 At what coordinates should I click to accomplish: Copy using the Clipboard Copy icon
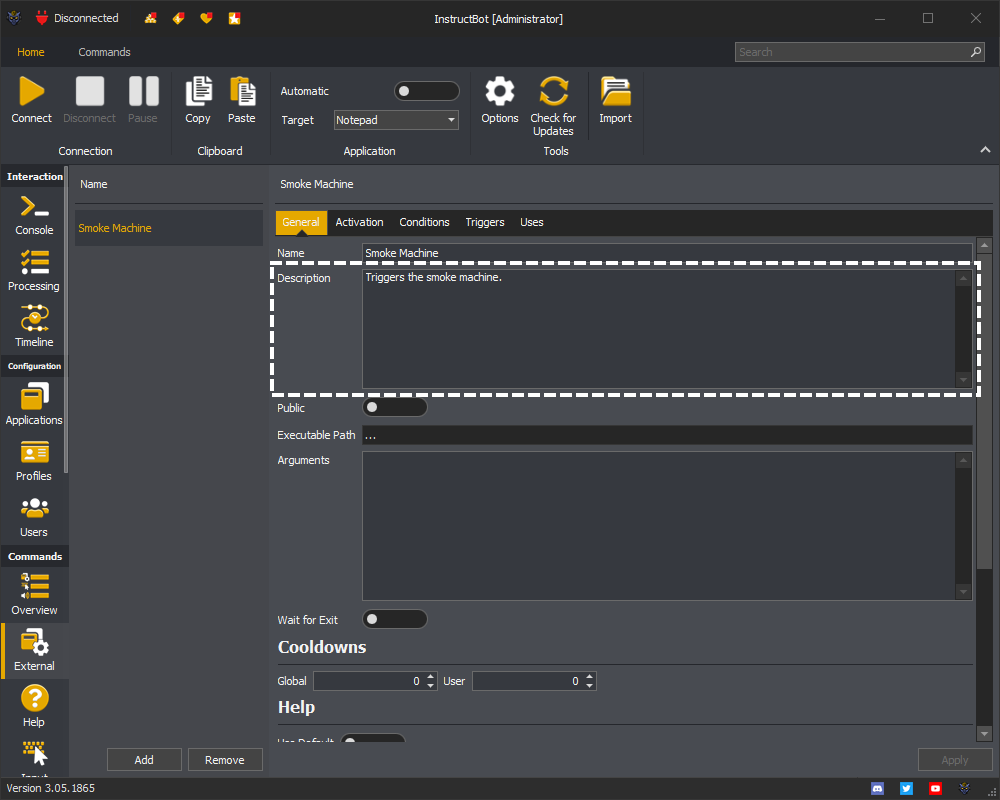[198, 91]
